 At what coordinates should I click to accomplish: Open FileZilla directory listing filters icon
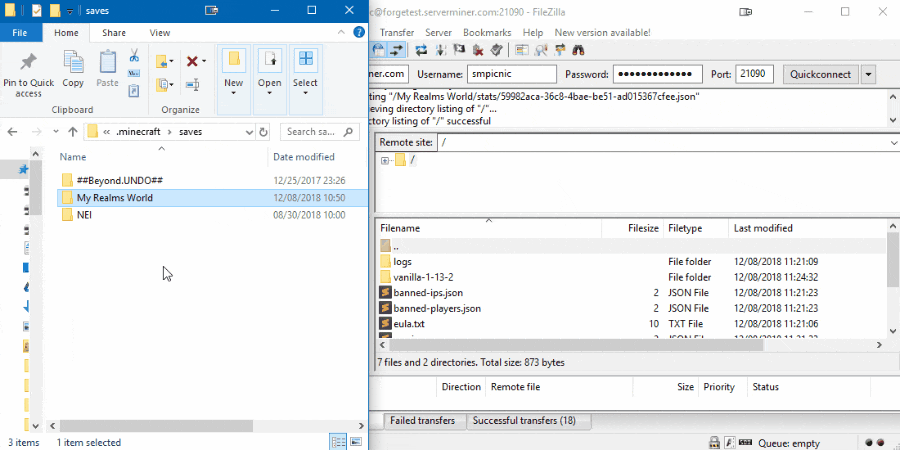(521, 50)
